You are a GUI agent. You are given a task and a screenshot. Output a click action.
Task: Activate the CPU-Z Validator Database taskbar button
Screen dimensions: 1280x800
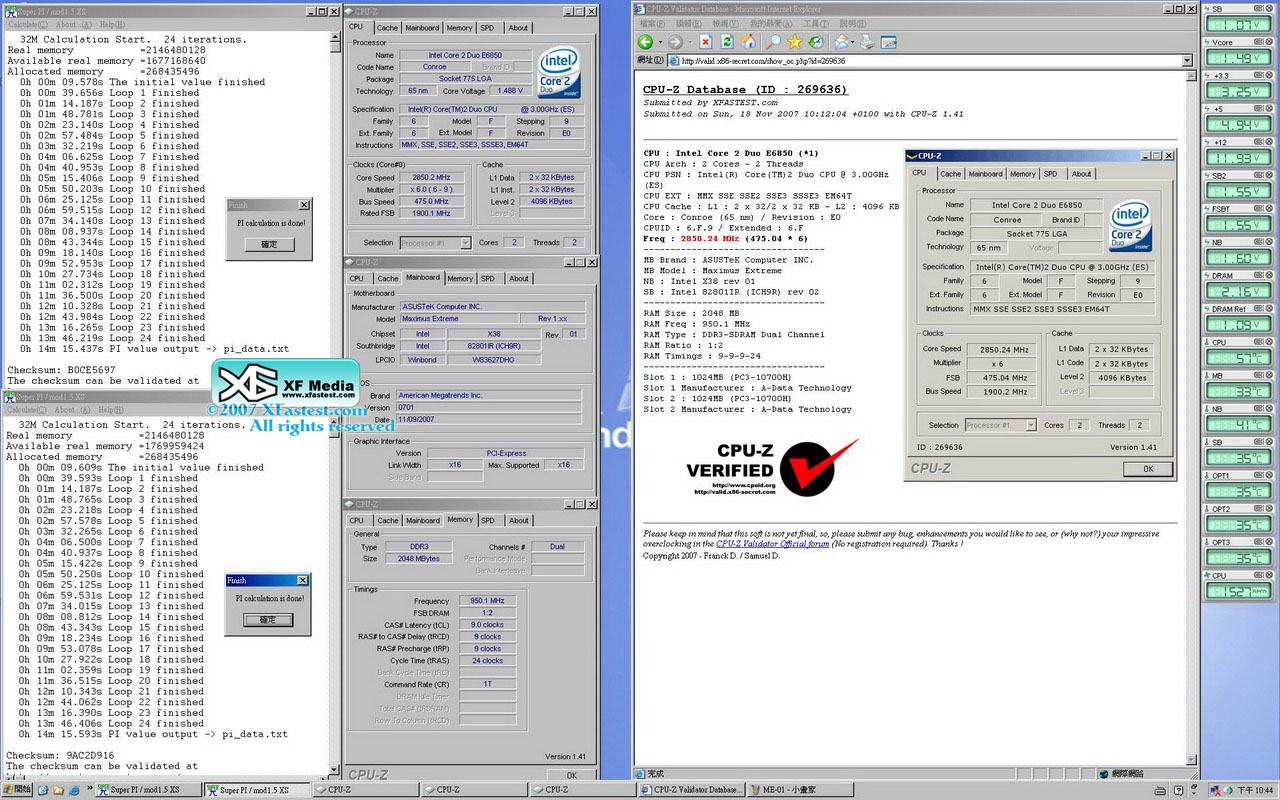click(691, 790)
